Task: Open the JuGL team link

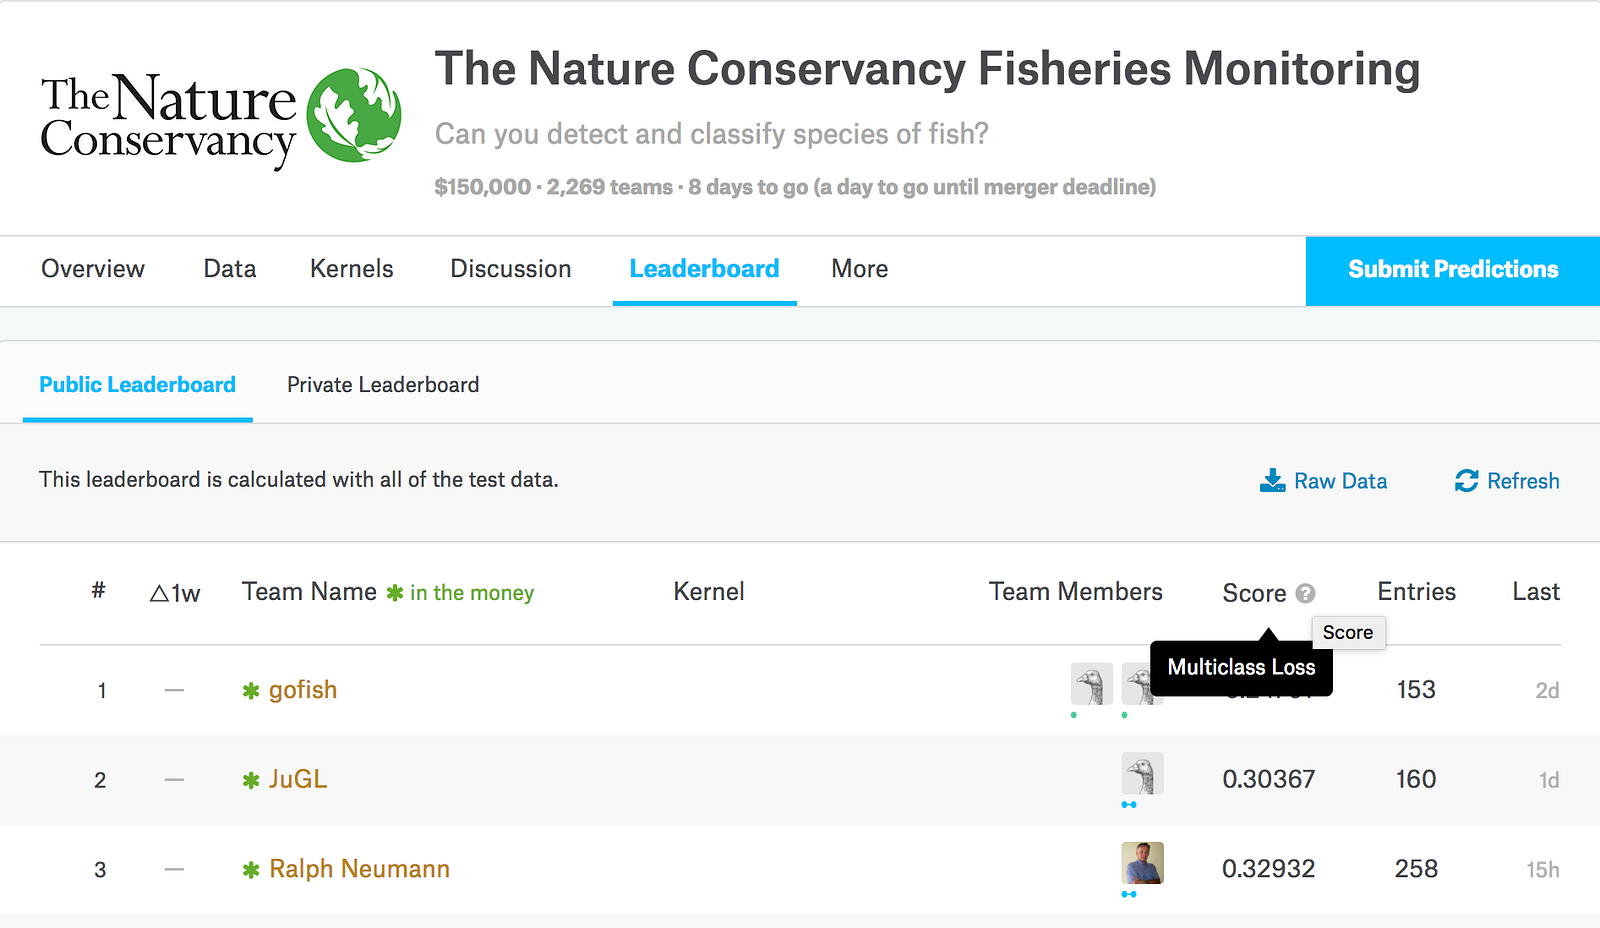Action: click(298, 779)
